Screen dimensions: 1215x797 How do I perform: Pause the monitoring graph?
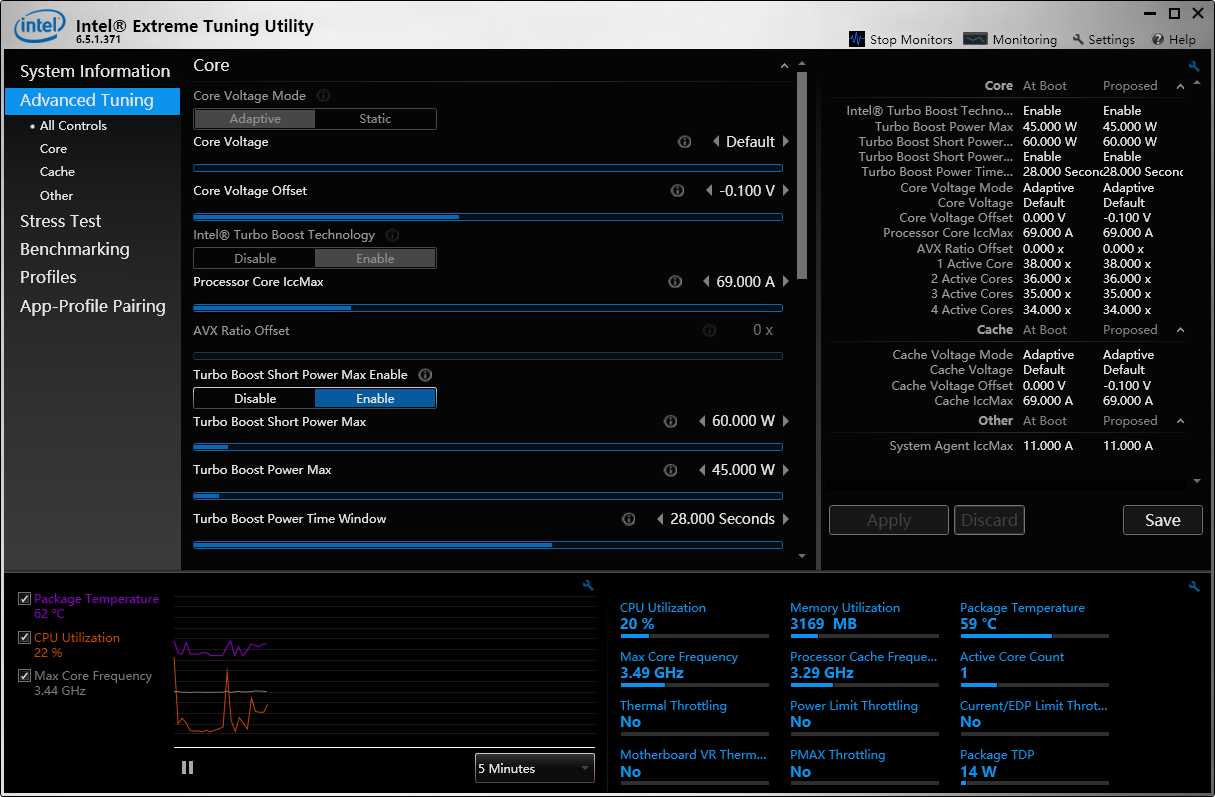[187, 768]
